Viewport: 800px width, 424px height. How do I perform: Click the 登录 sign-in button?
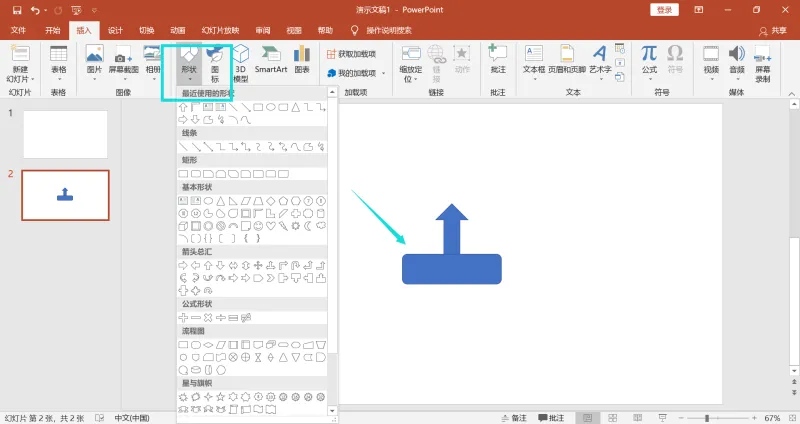coord(664,10)
